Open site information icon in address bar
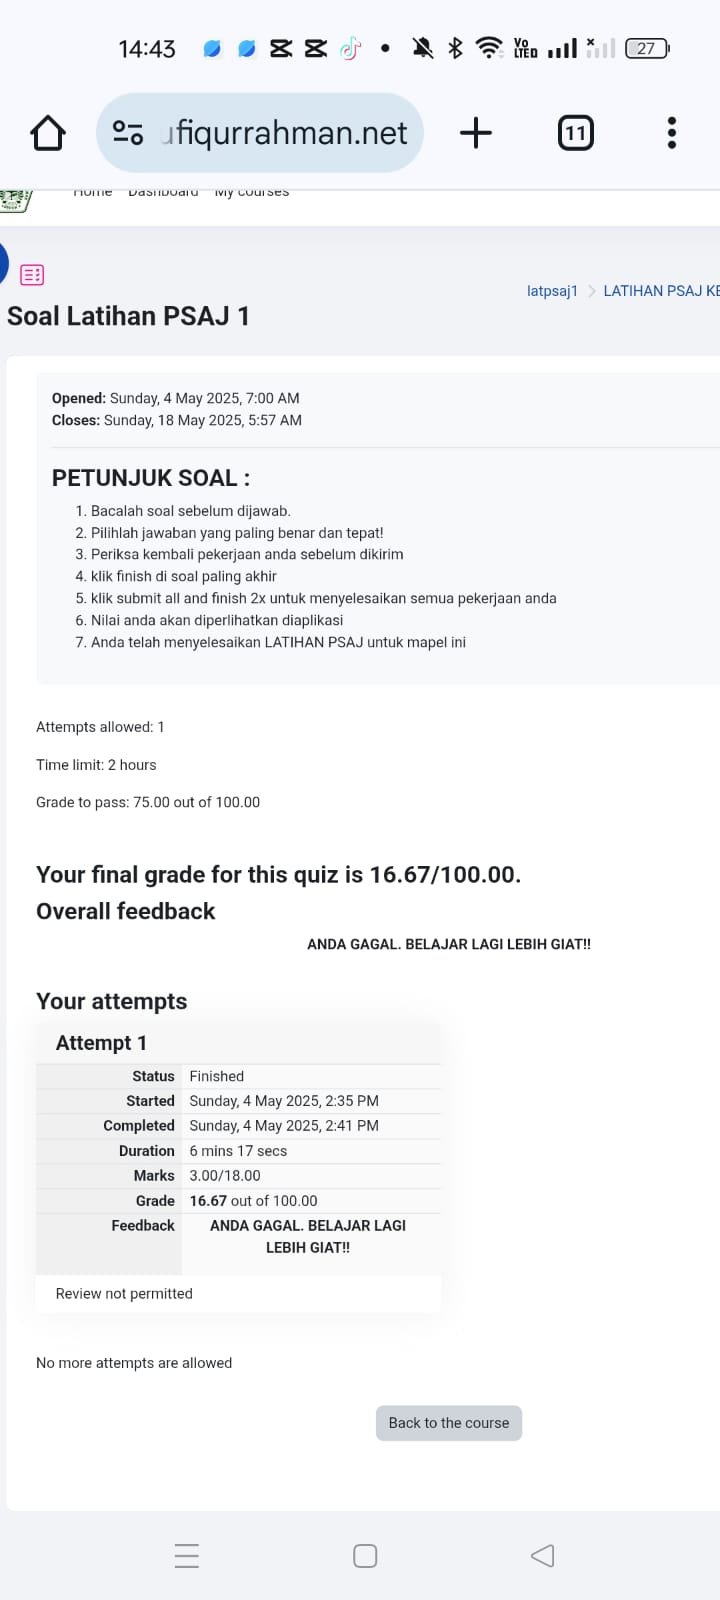This screenshot has height=1600, width=720. click(128, 133)
